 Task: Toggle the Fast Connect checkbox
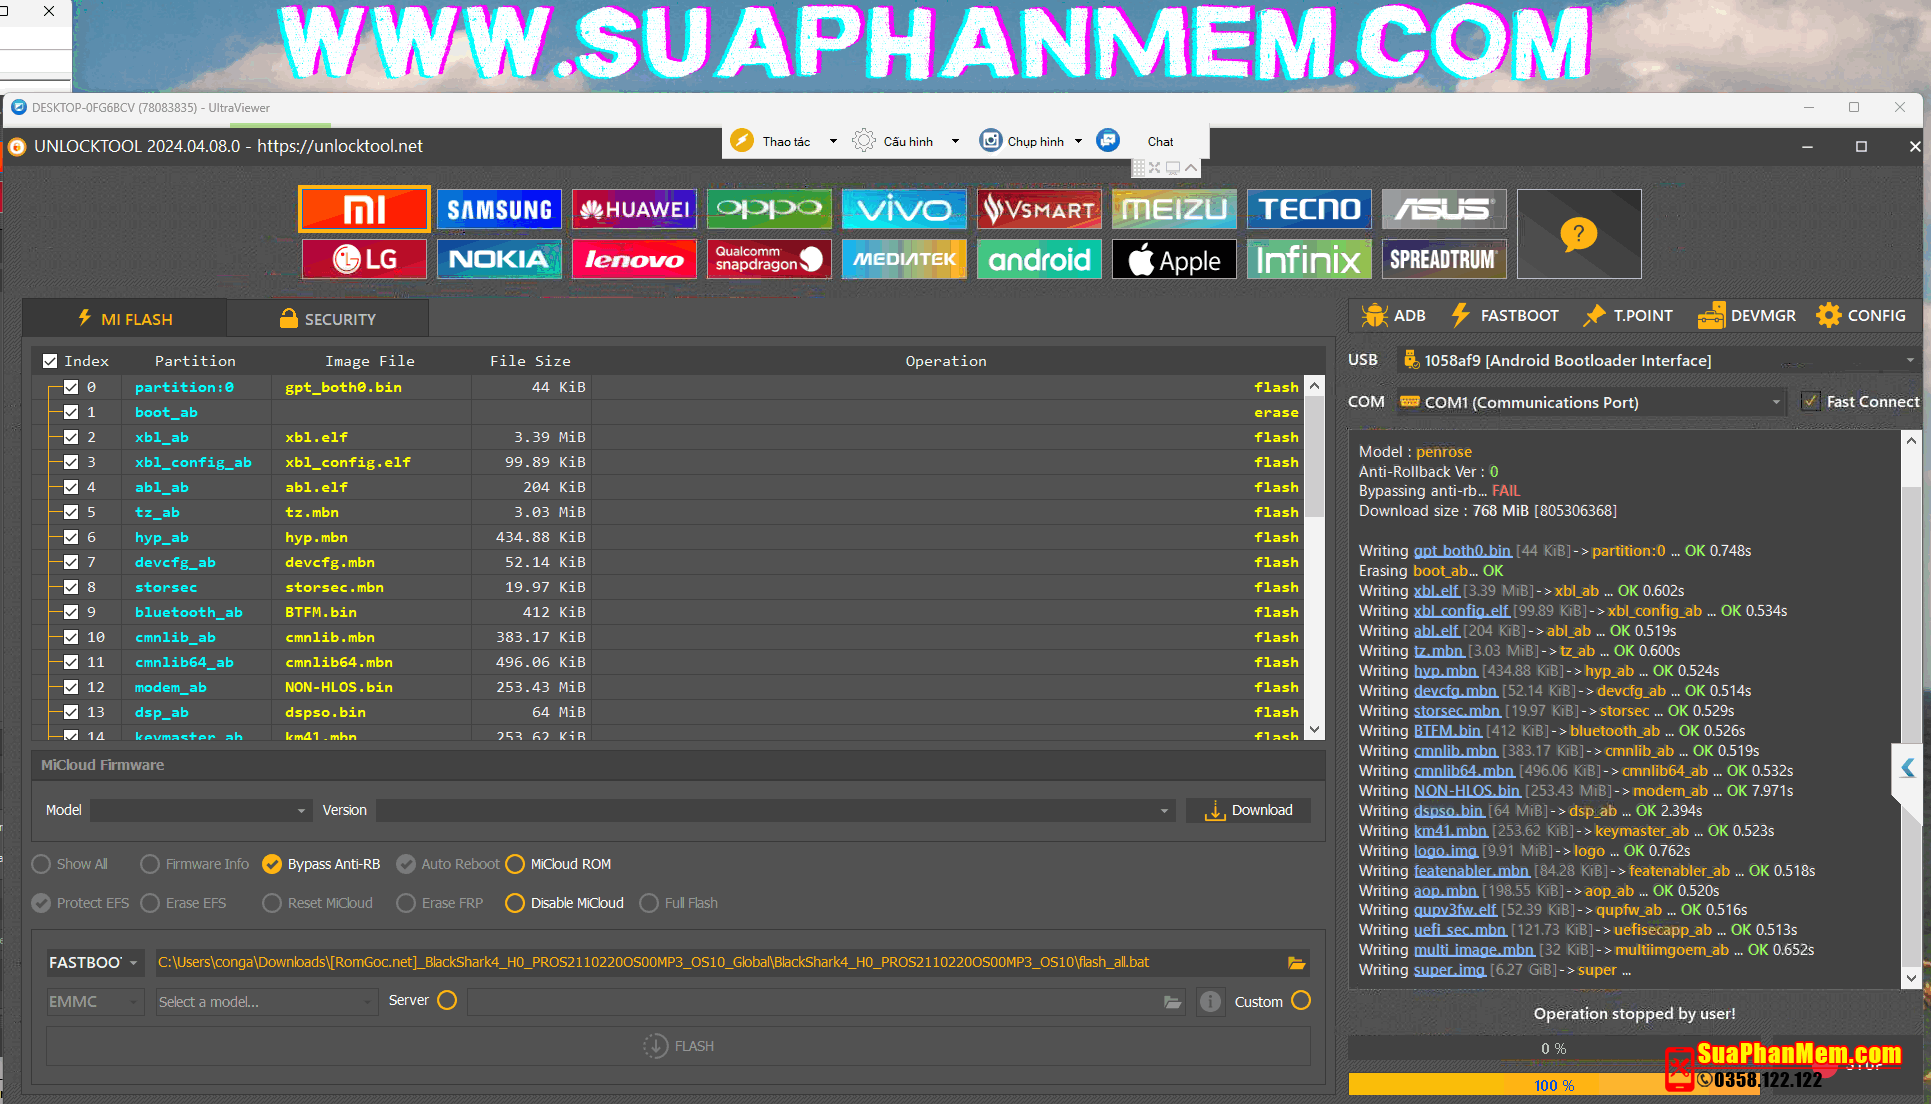point(1810,402)
